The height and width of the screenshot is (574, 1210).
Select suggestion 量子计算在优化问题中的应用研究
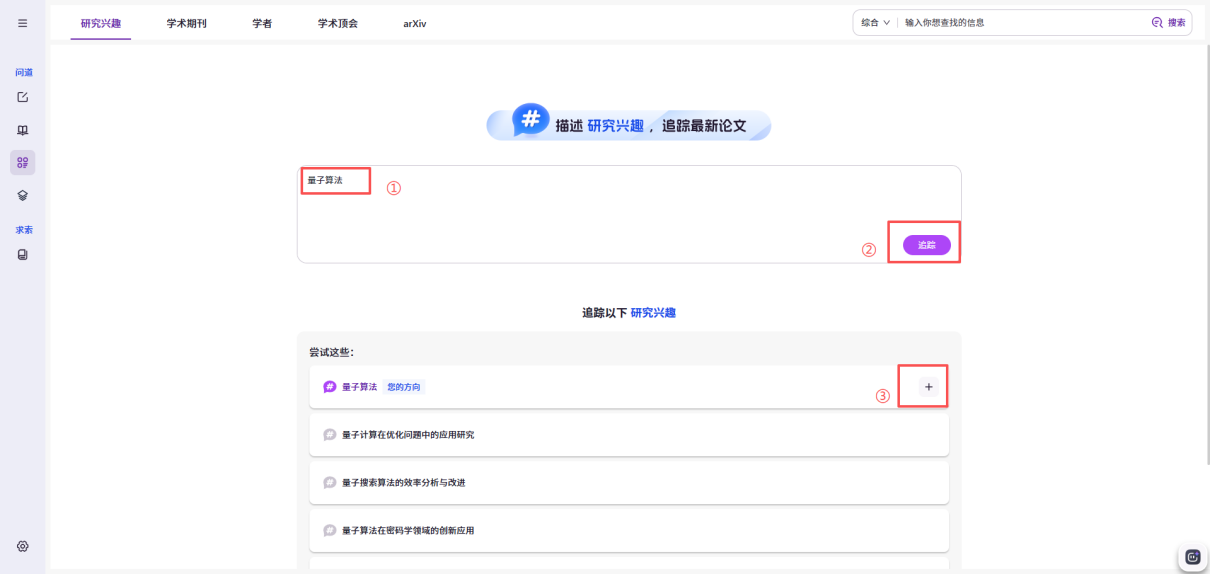pyautogui.click(x=629, y=435)
